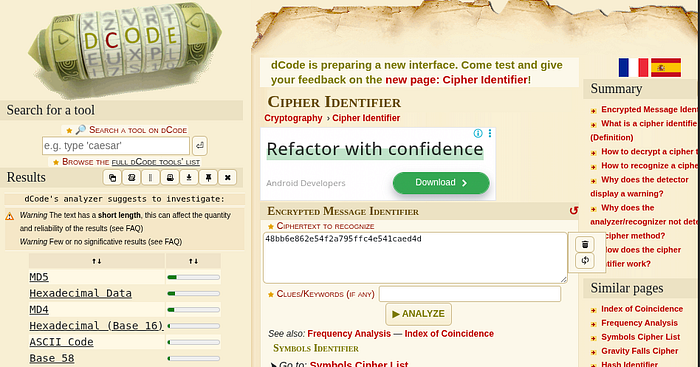Open the Cryptography breadcrumb link
The width and height of the screenshot is (700, 367).
pyautogui.click(x=293, y=118)
